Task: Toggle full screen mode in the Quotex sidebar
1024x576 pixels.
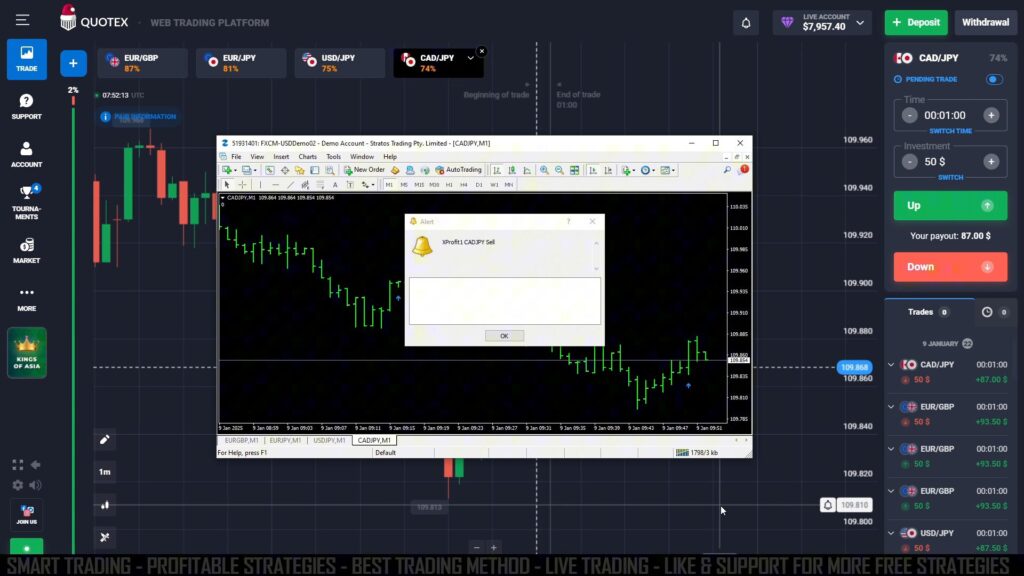Action: tap(18, 465)
